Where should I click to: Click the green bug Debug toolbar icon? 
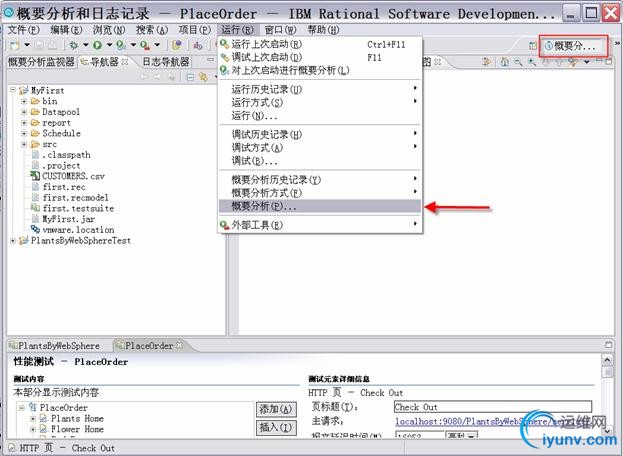74,45
